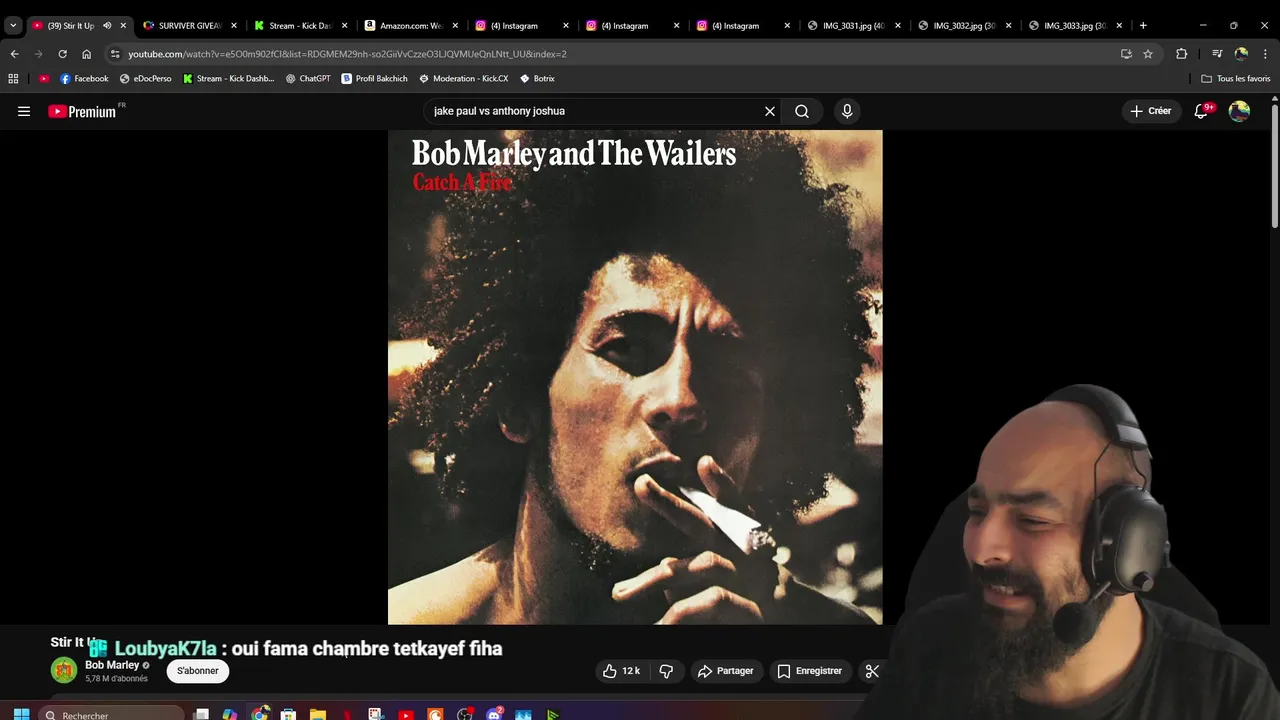Click the taskbar Rechercher search box

tap(112, 714)
